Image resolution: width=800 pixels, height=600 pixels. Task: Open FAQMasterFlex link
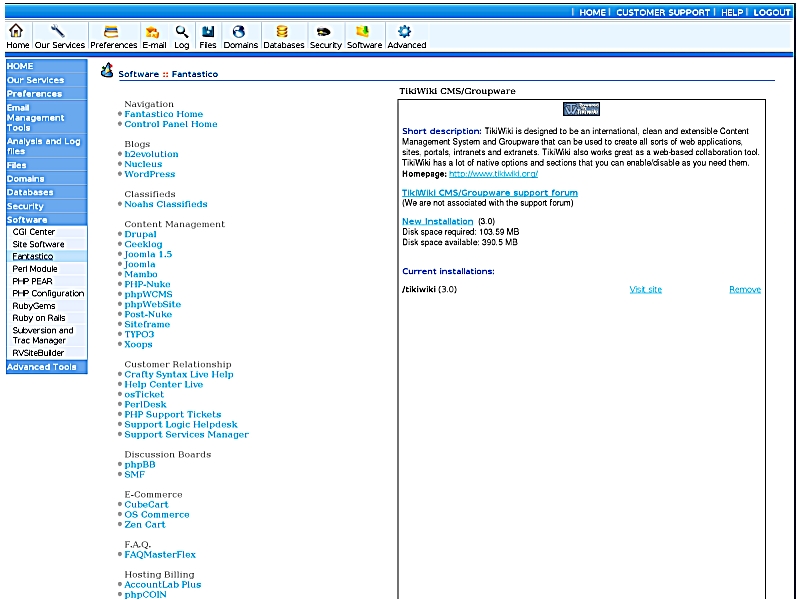[160, 555]
